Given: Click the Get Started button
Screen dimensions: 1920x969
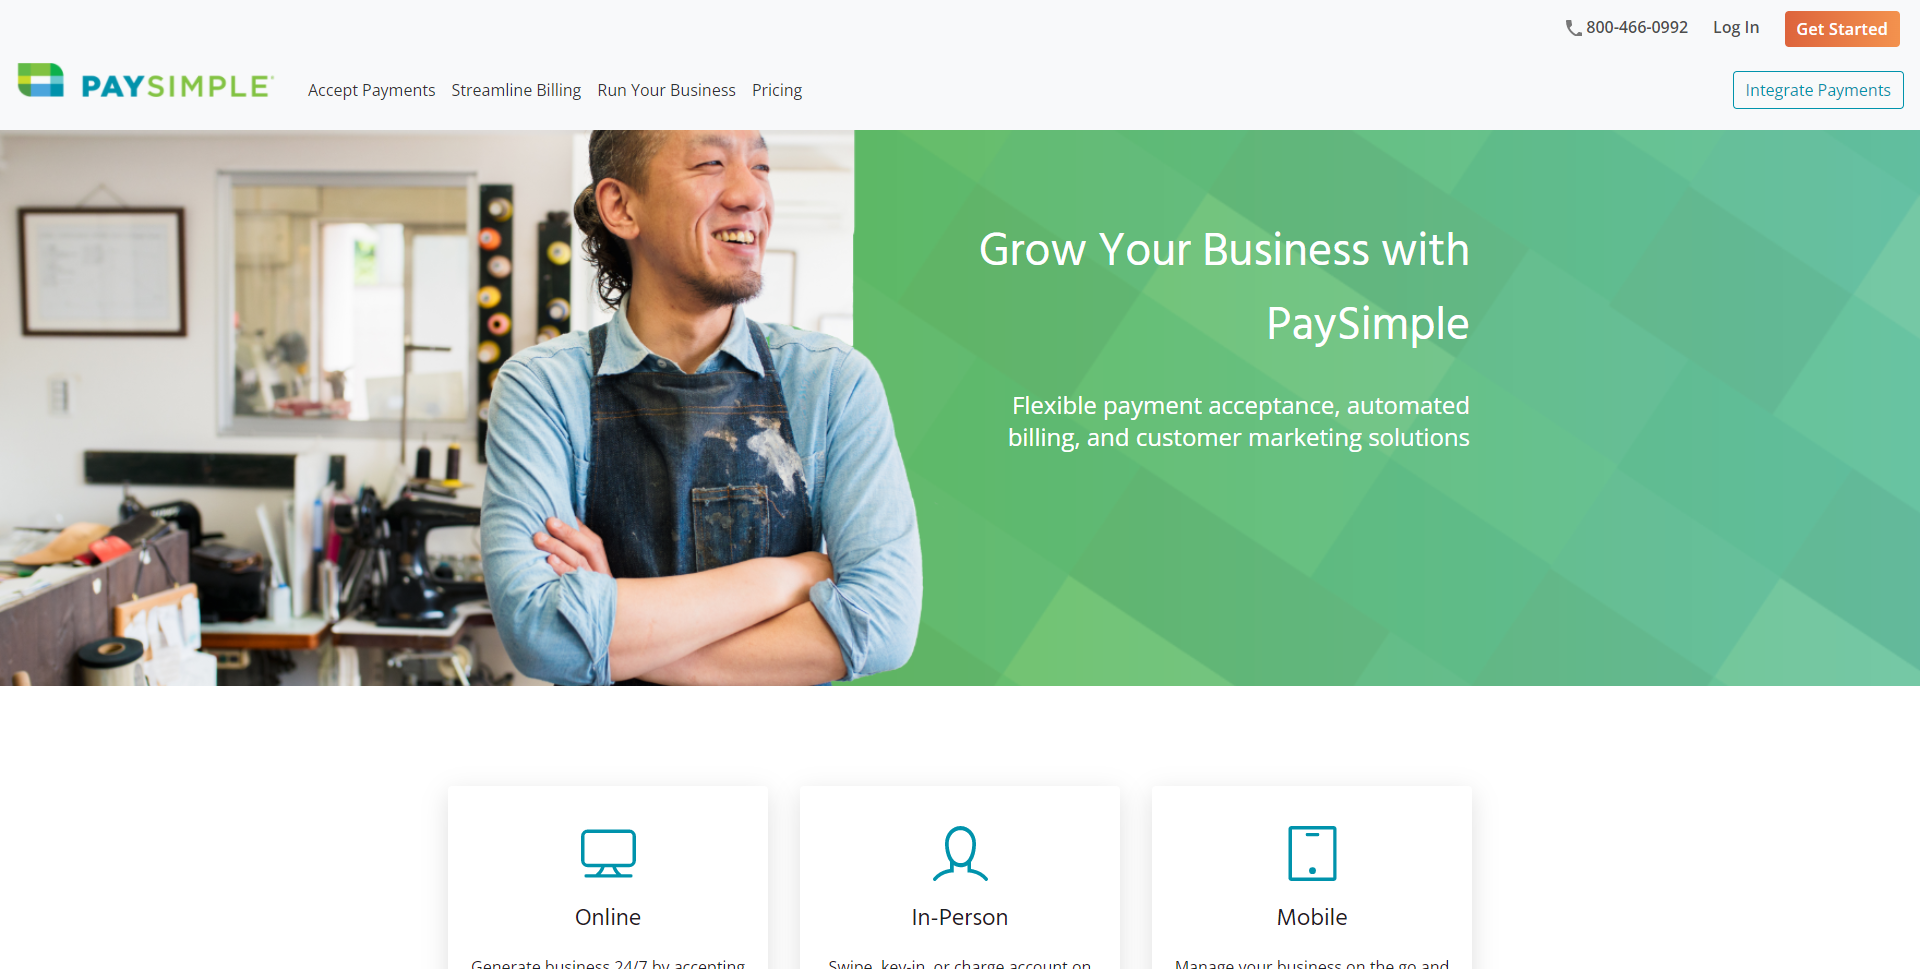Looking at the screenshot, I should pos(1841,29).
